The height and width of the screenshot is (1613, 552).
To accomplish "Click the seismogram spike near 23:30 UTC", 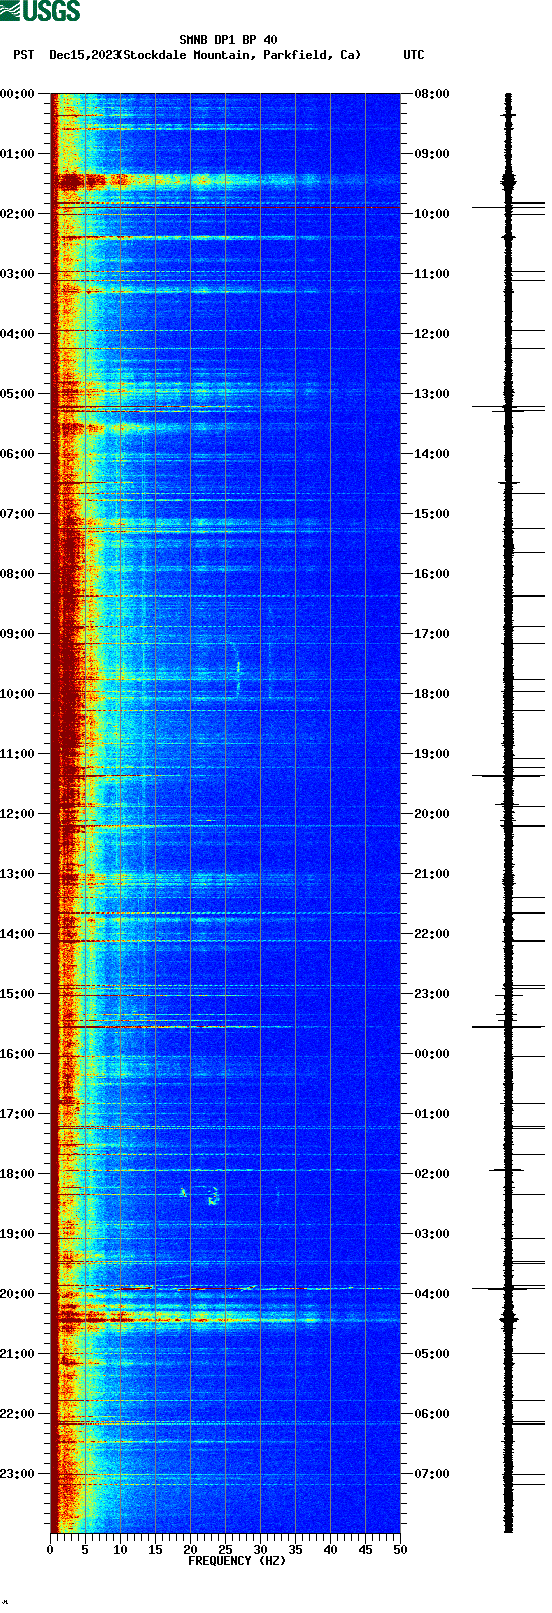I will click(508, 1027).
